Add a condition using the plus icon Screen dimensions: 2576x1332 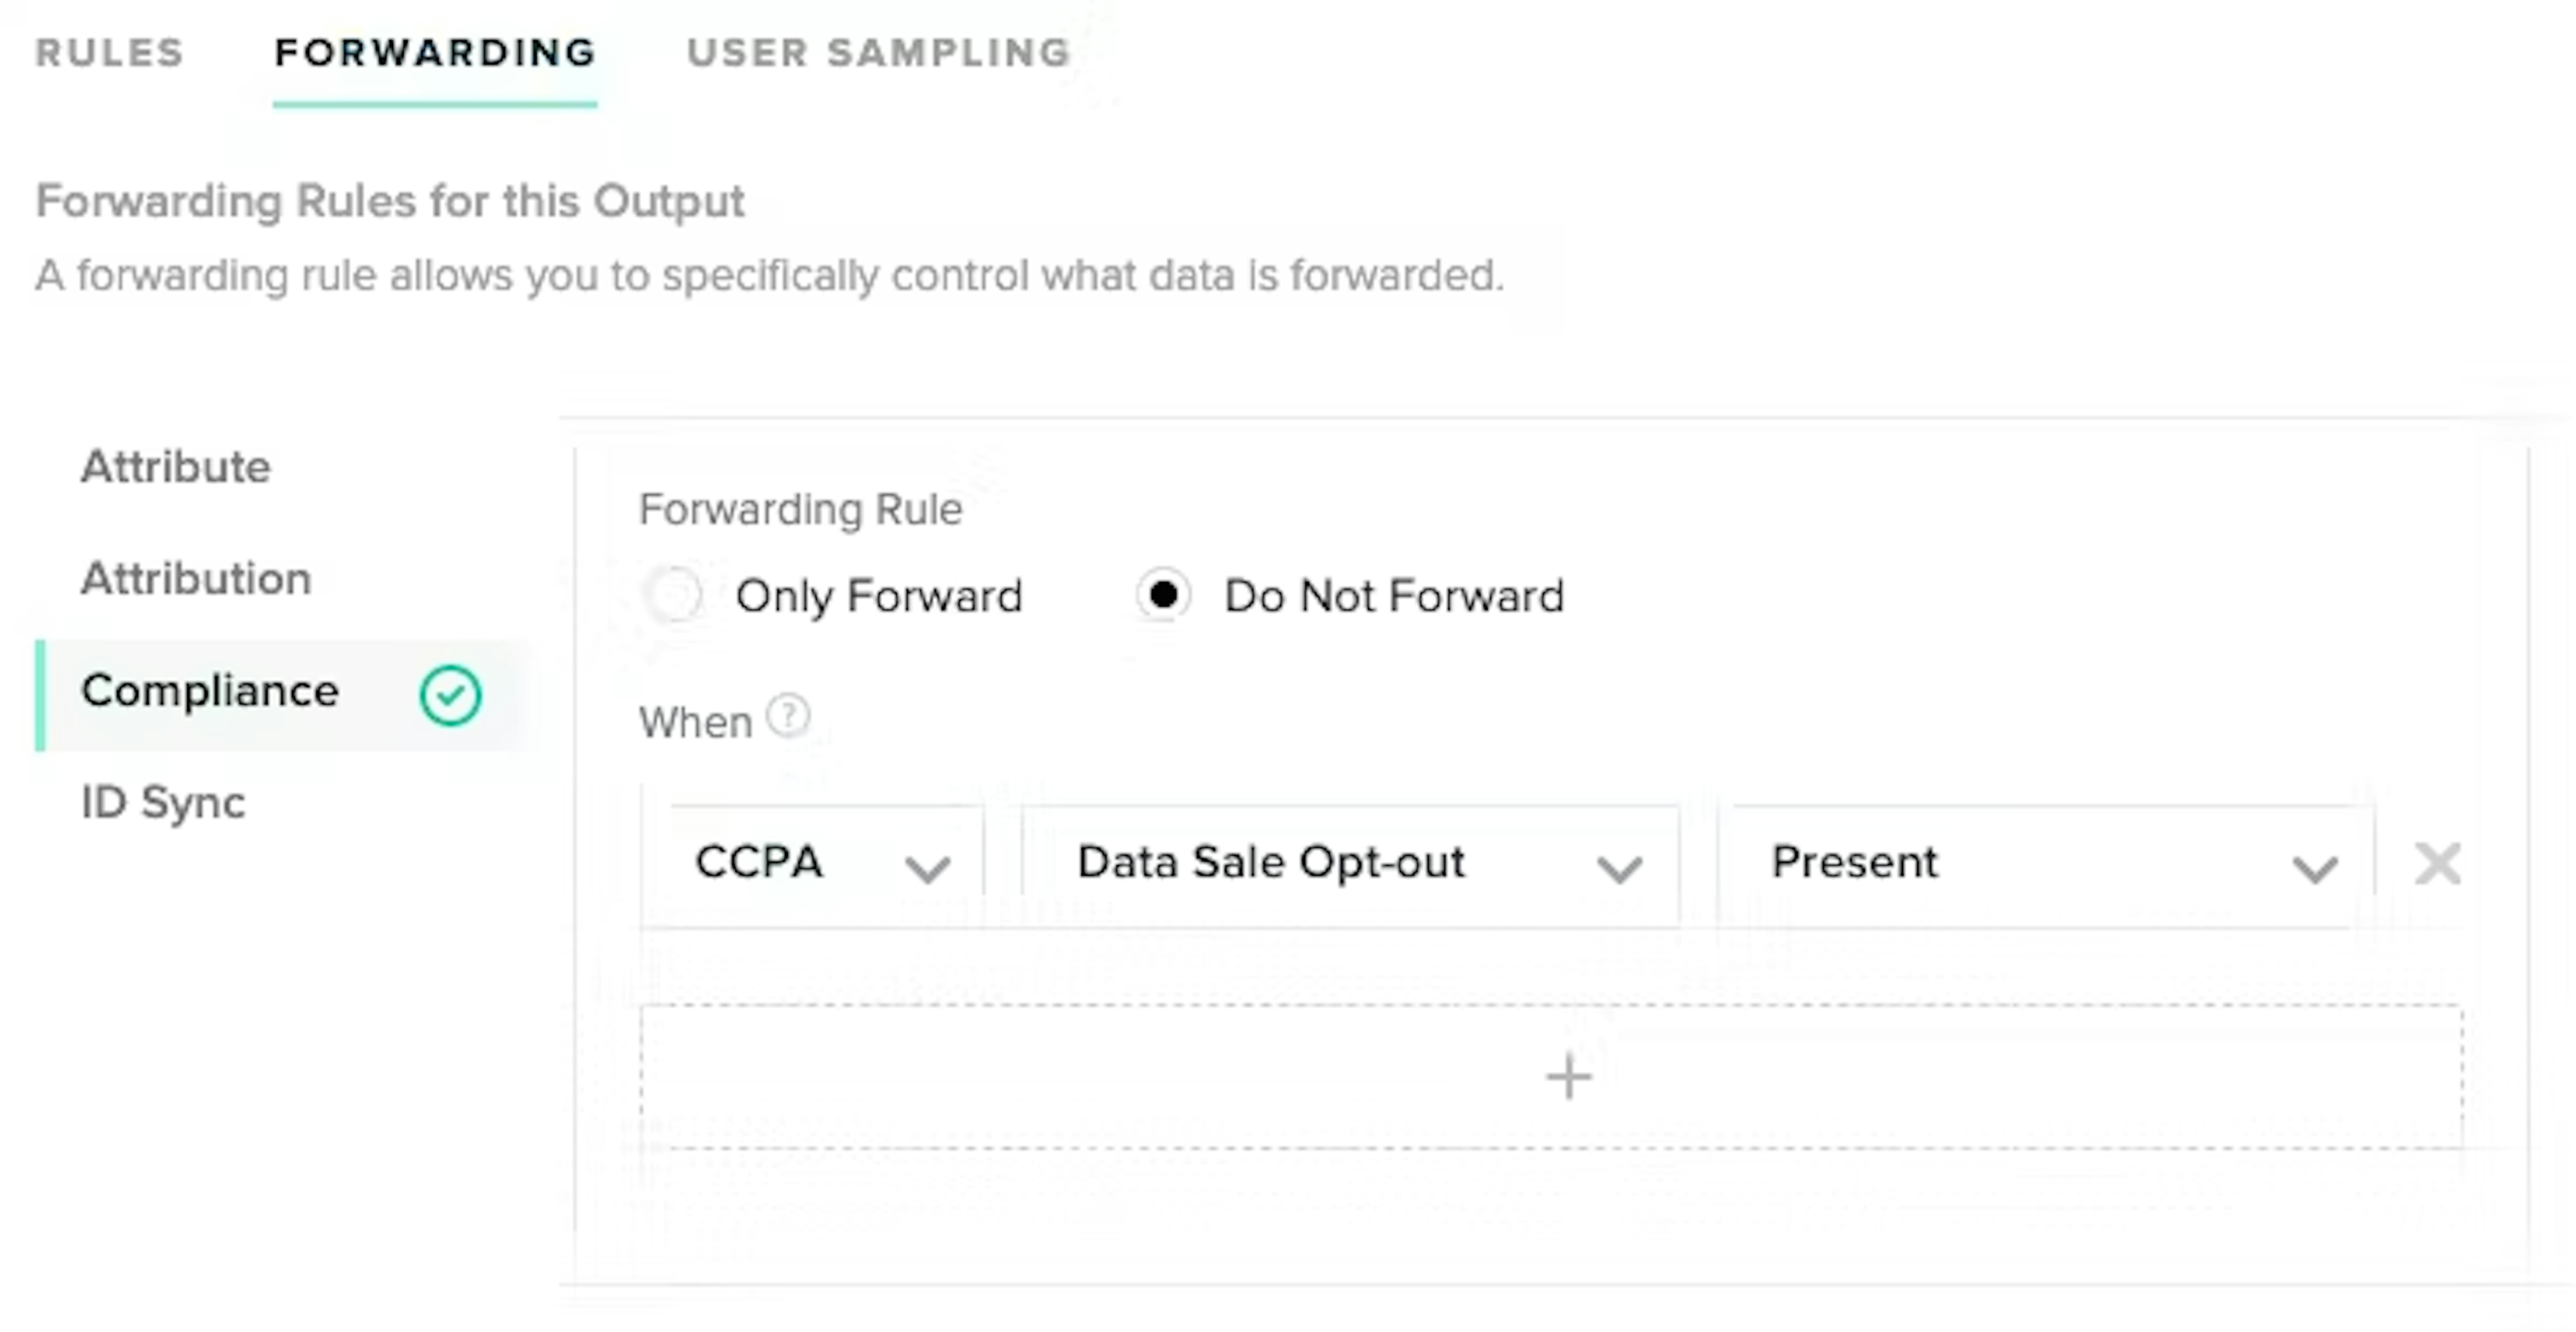1566,1077
